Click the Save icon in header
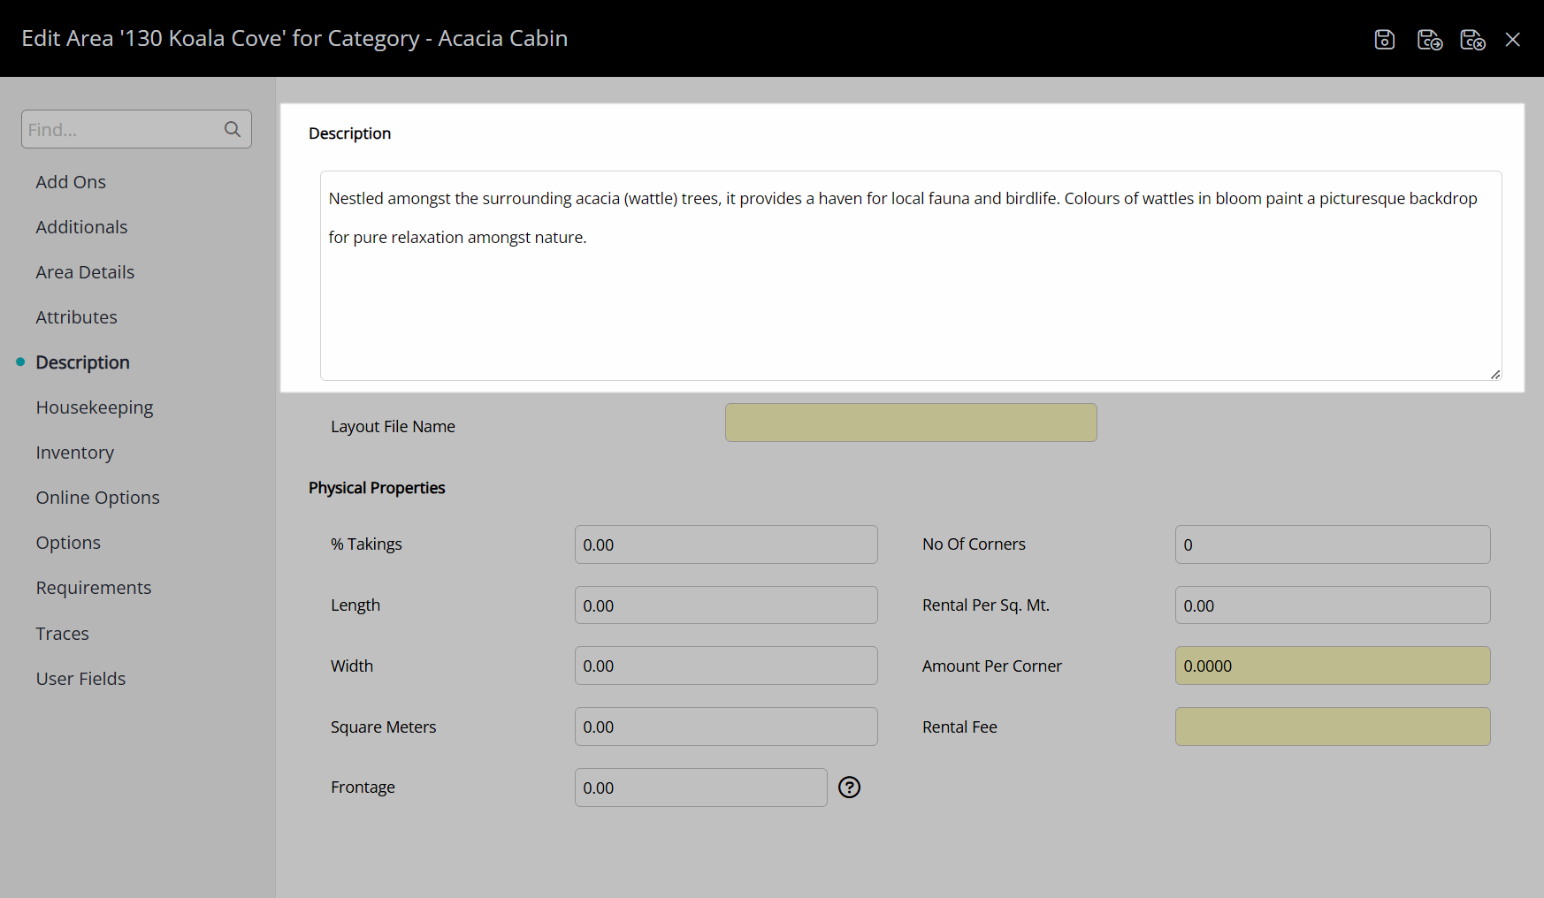Viewport: 1544px width, 898px height. pyautogui.click(x=1384, y=39)
